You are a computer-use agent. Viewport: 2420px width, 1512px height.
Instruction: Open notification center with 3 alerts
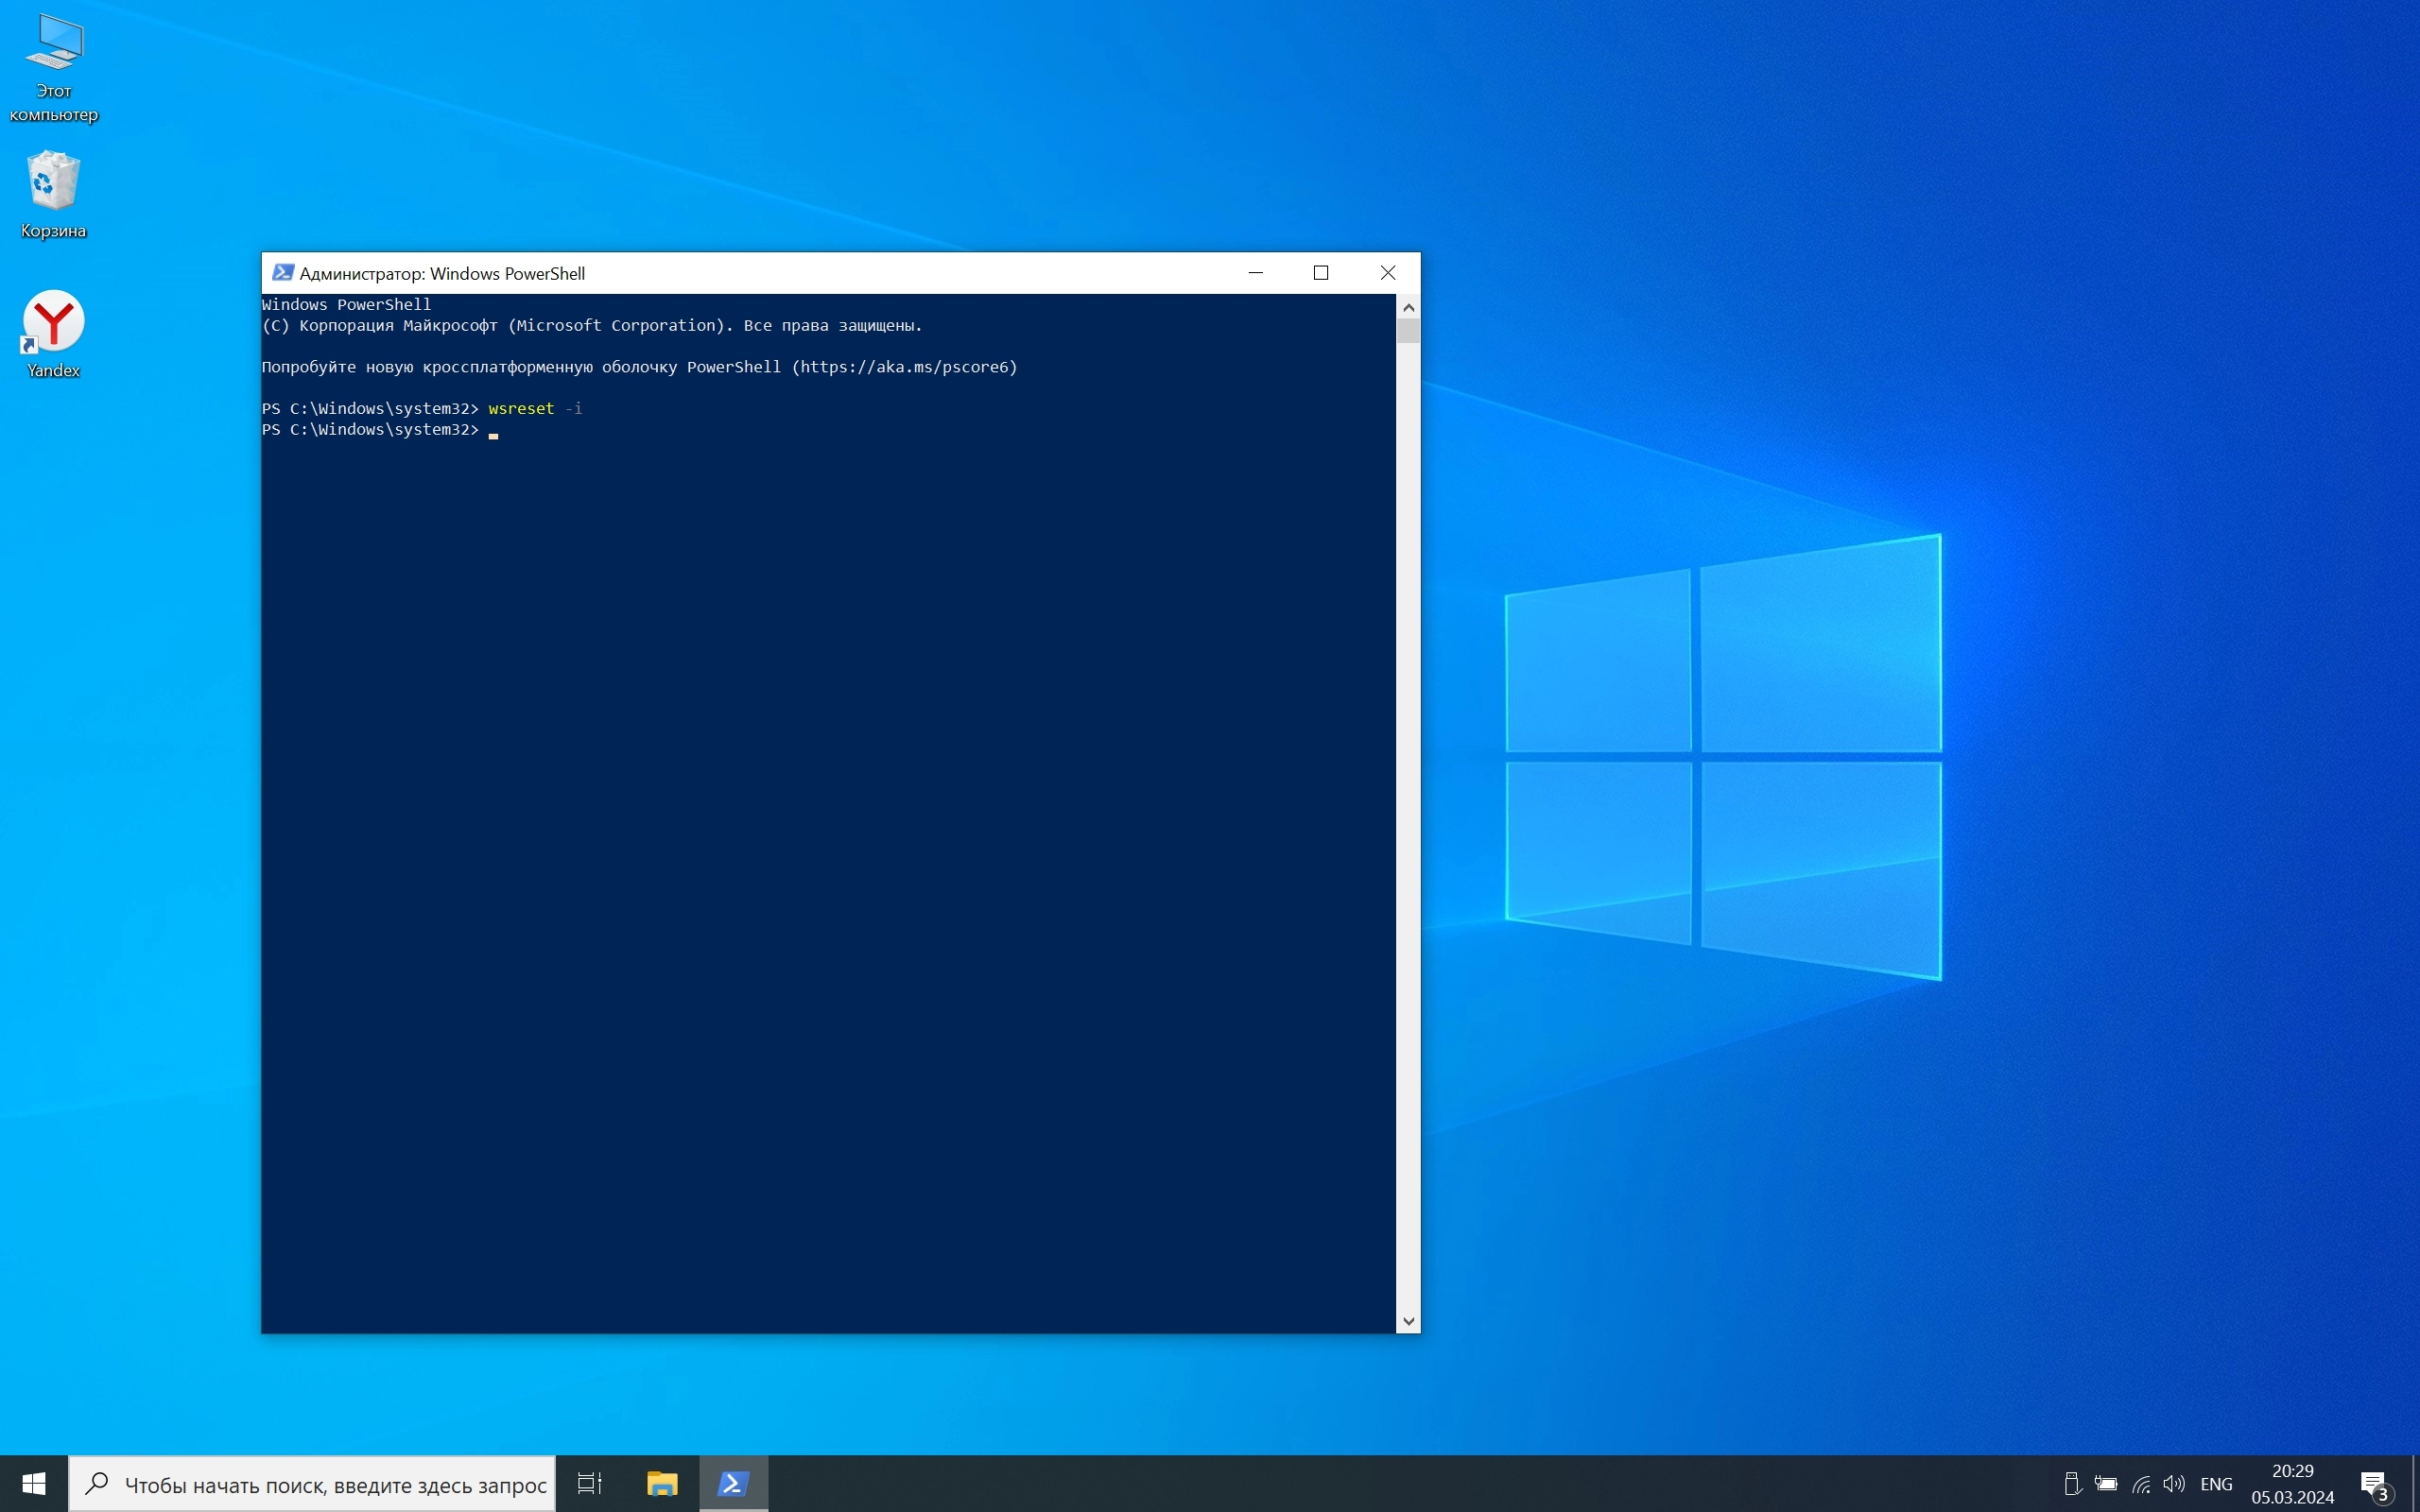2375,1484
